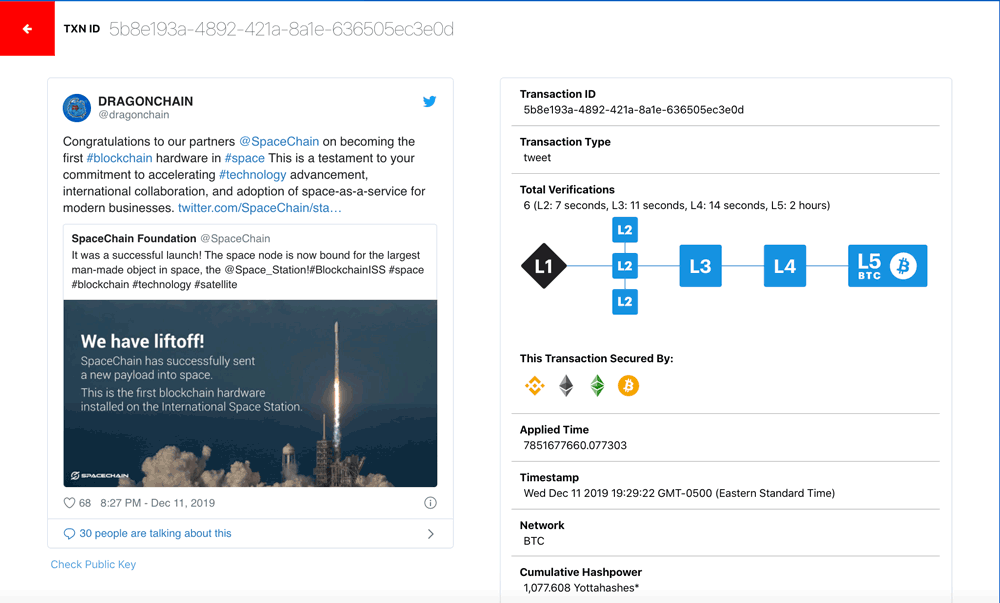Open the We have liftoff rocket image
Viewport: 1000px width, 603px height.
tap(250, 393)
